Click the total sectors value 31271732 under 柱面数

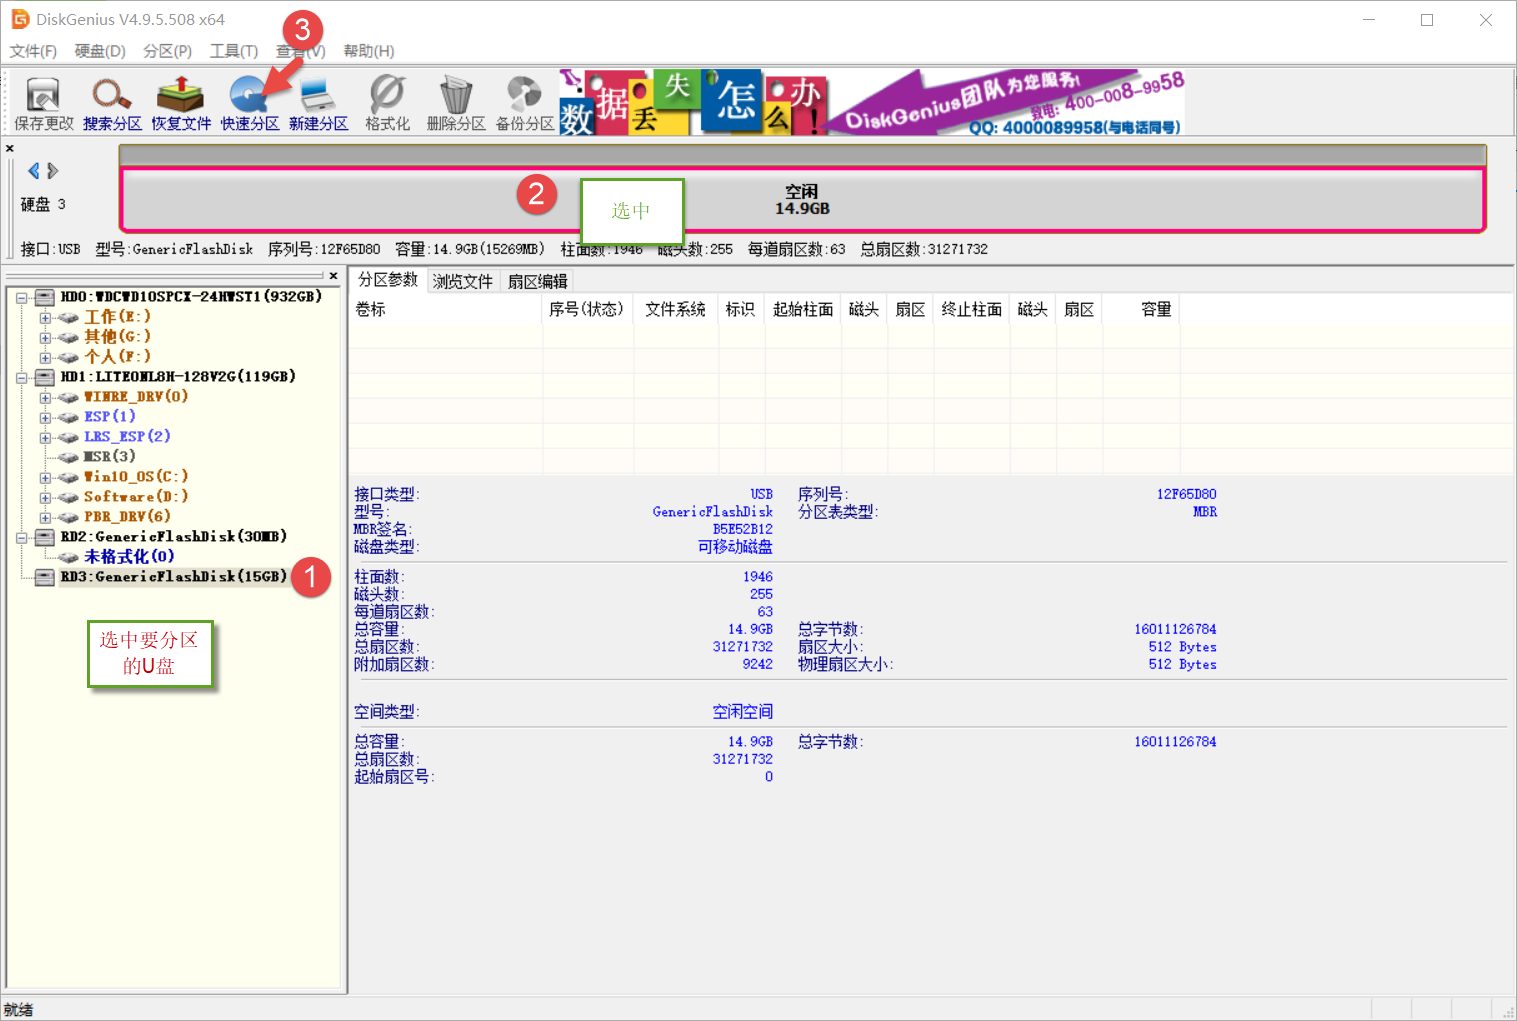pyautogui.click(x=742, y=647)
